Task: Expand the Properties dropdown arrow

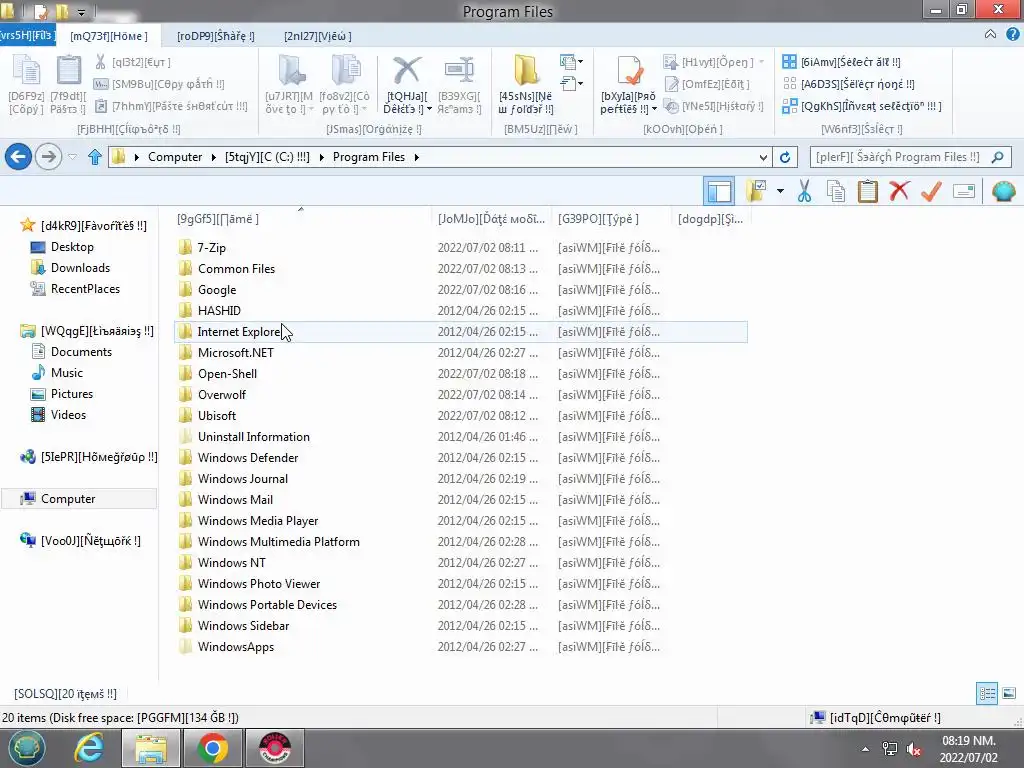Action: (x=654, y=109)
